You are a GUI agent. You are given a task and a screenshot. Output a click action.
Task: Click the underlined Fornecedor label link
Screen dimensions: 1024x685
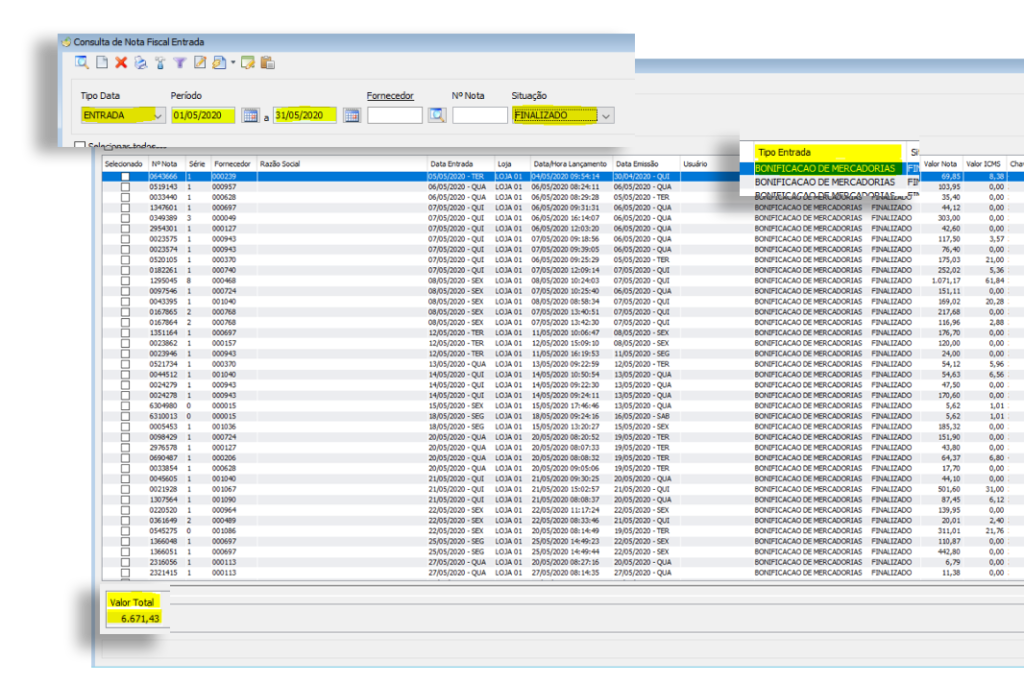(390, 95)
